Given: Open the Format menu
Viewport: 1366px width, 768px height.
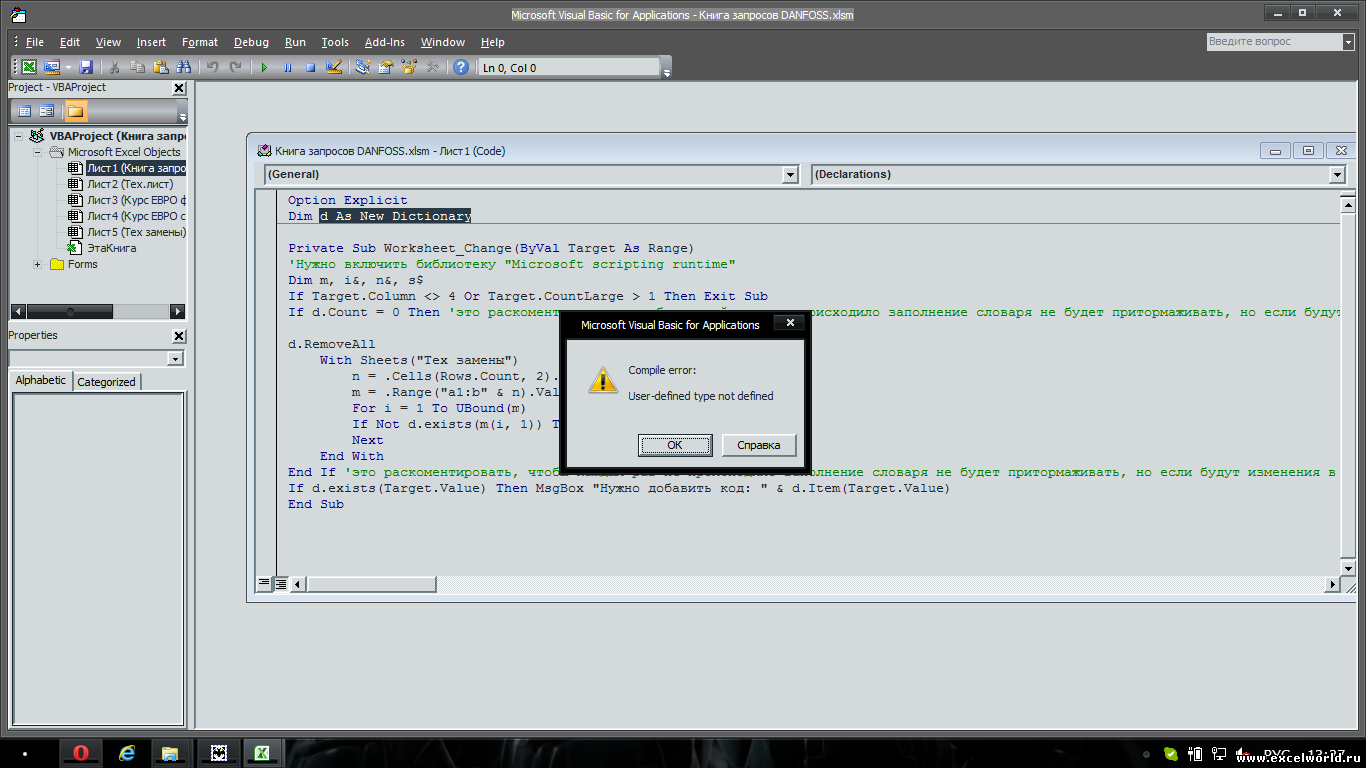Looking at the screenshot, I should pyautogui.click(x=200, y=42).
